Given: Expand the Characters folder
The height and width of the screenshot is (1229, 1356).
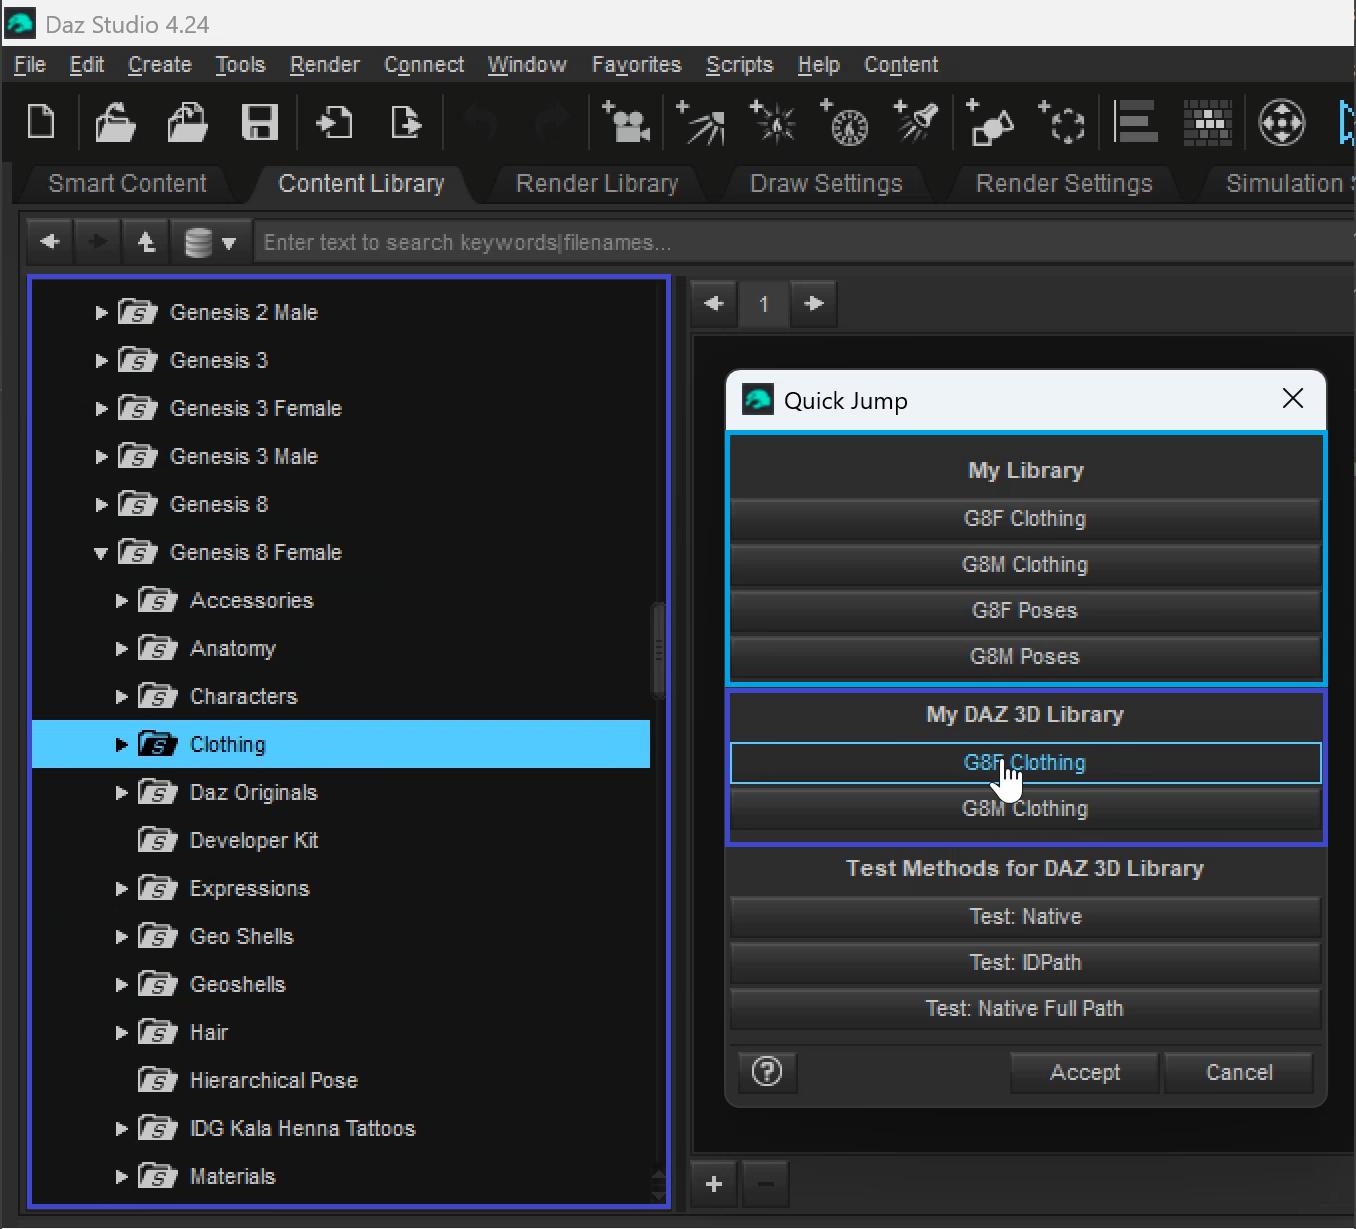Looking at the screenshot, I should click(x=121, y=696).
